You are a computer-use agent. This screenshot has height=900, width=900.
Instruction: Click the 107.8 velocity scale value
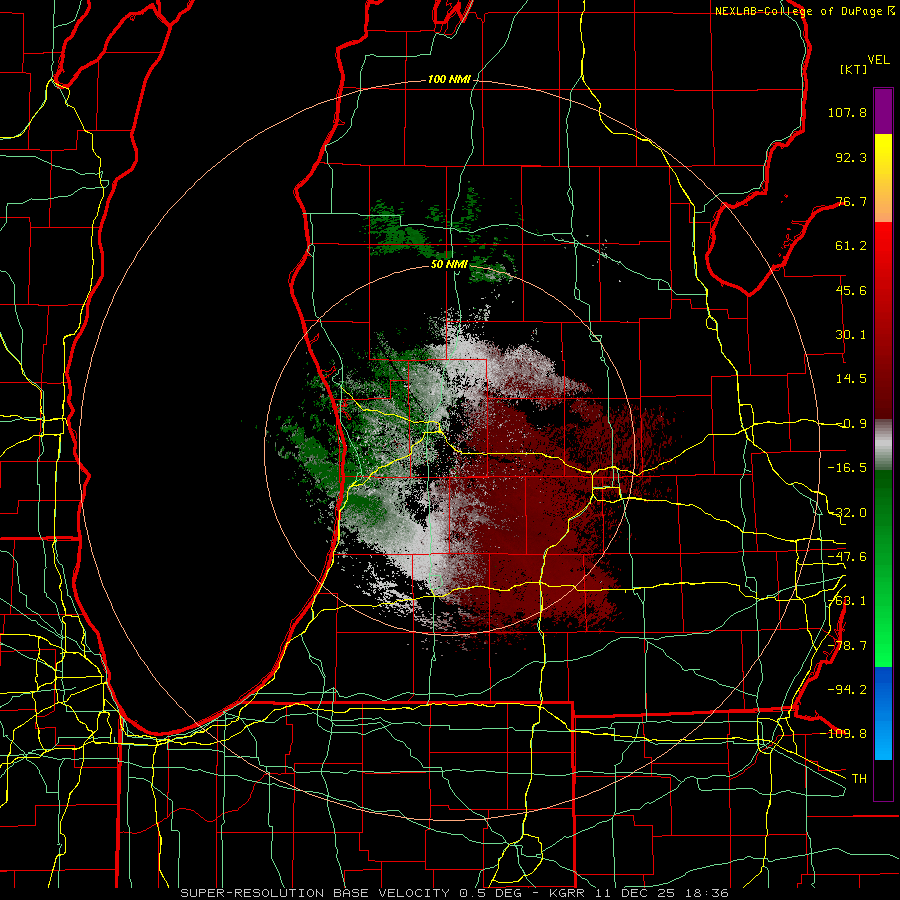847,112
